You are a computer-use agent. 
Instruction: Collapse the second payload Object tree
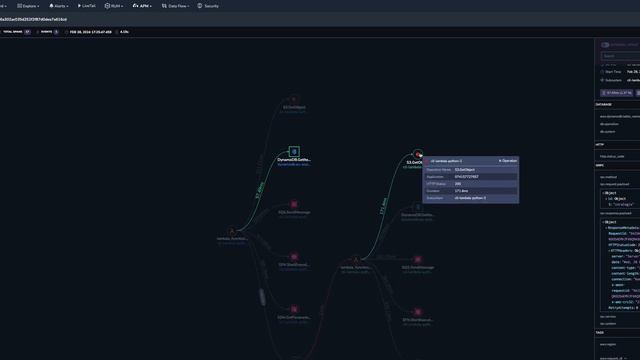pyautogui.click(x=603, y=222)
